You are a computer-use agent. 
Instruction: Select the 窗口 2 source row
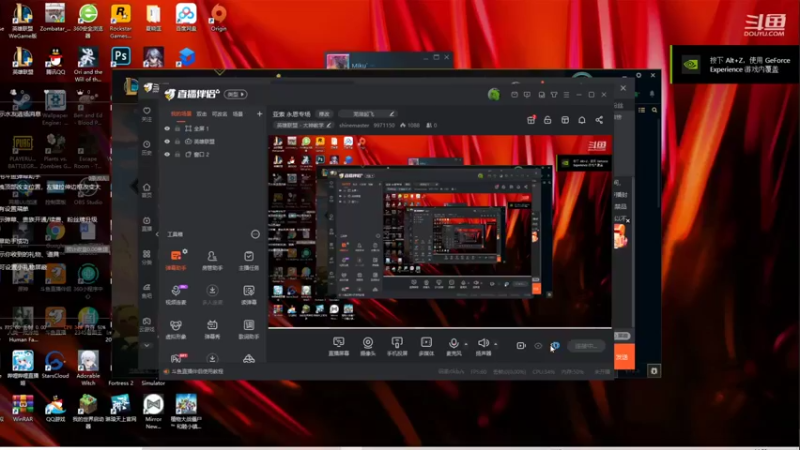pos(213,154)
